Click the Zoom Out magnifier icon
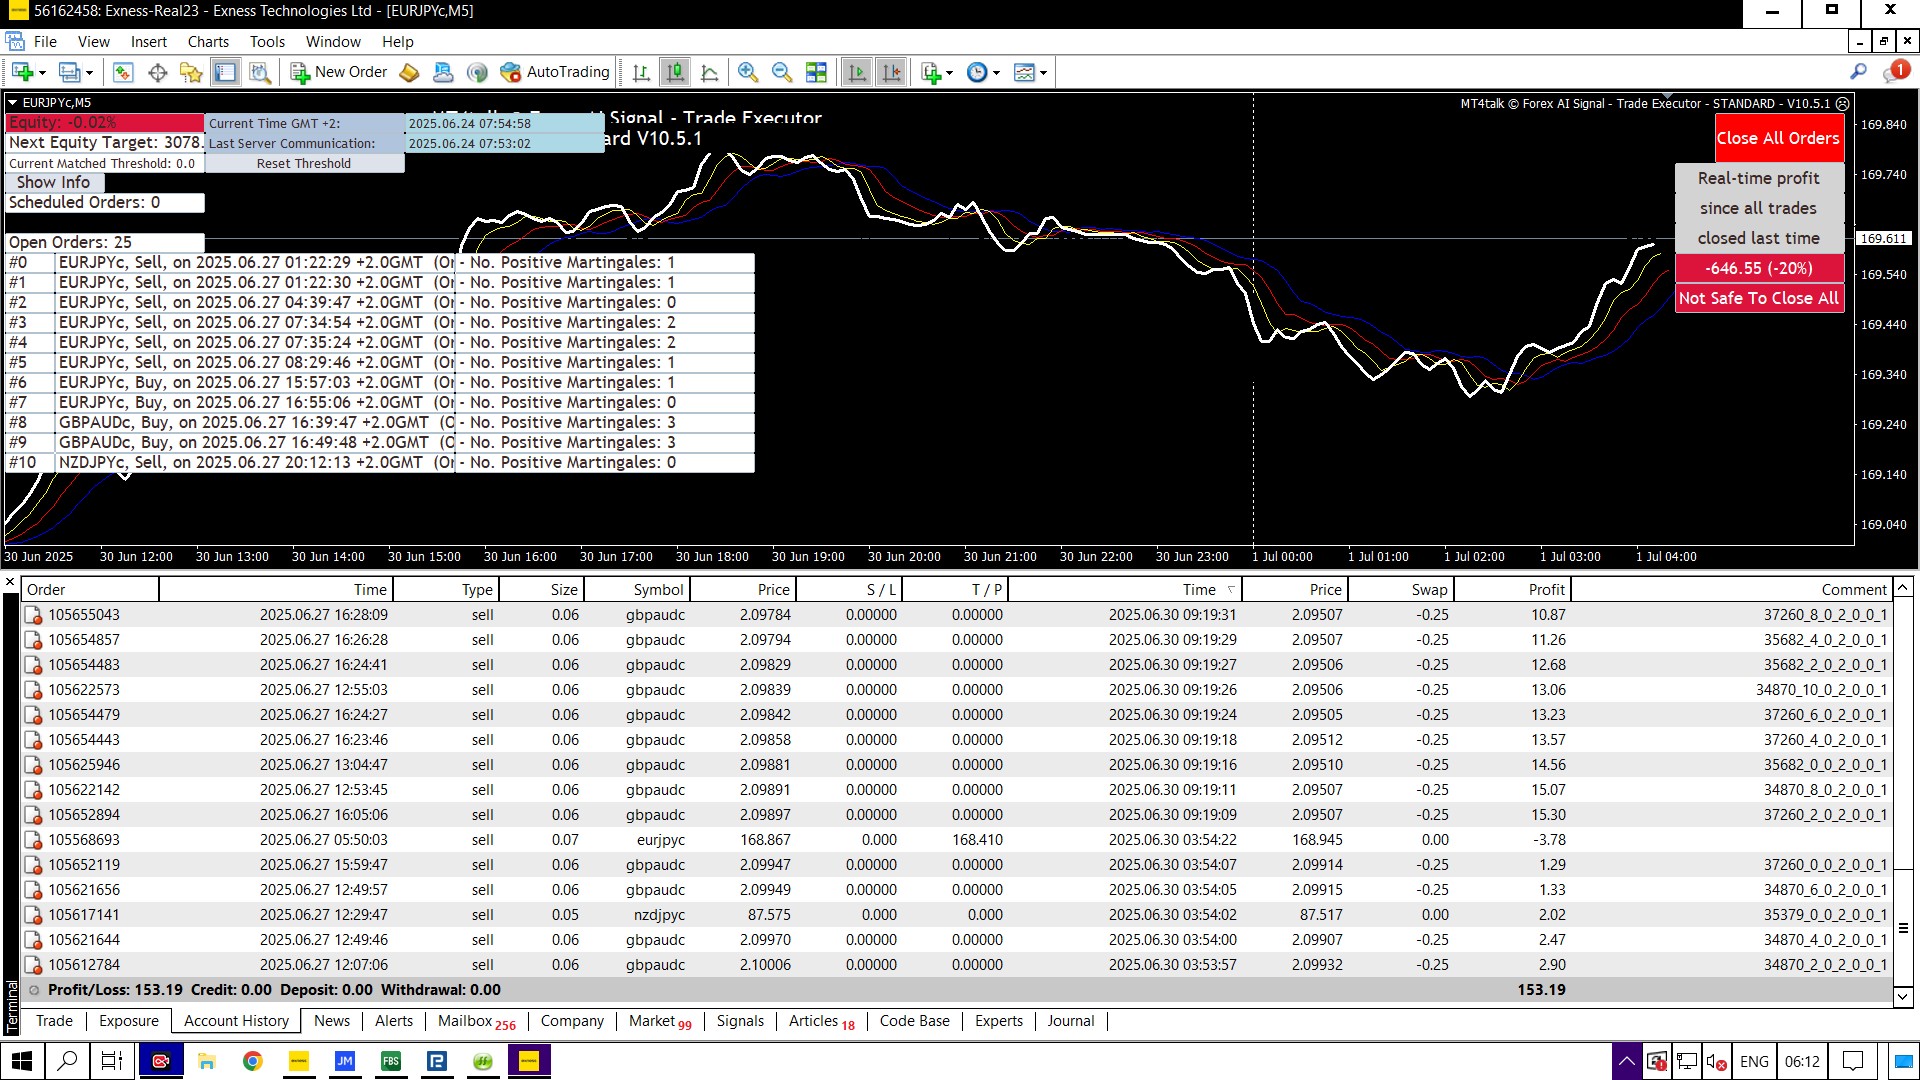Image resolution: width=1920 pixels, height=1080 pixels. coord(782,72)
